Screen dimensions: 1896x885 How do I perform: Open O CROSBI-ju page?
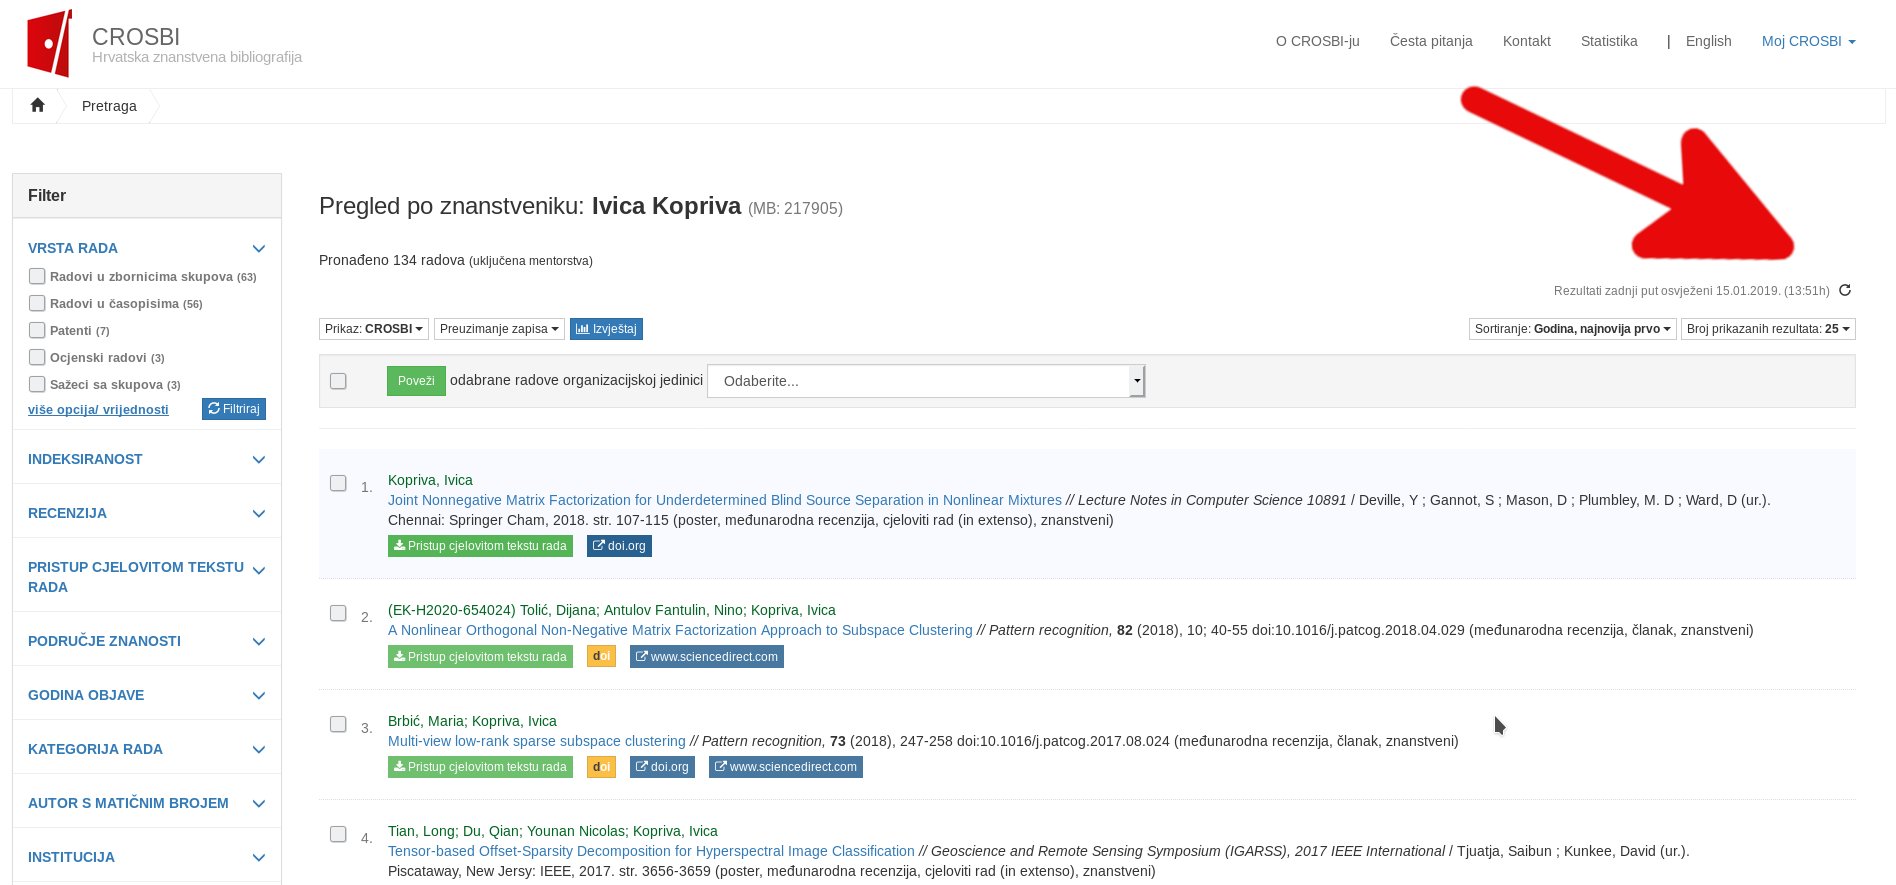[x=1317, y=41]
